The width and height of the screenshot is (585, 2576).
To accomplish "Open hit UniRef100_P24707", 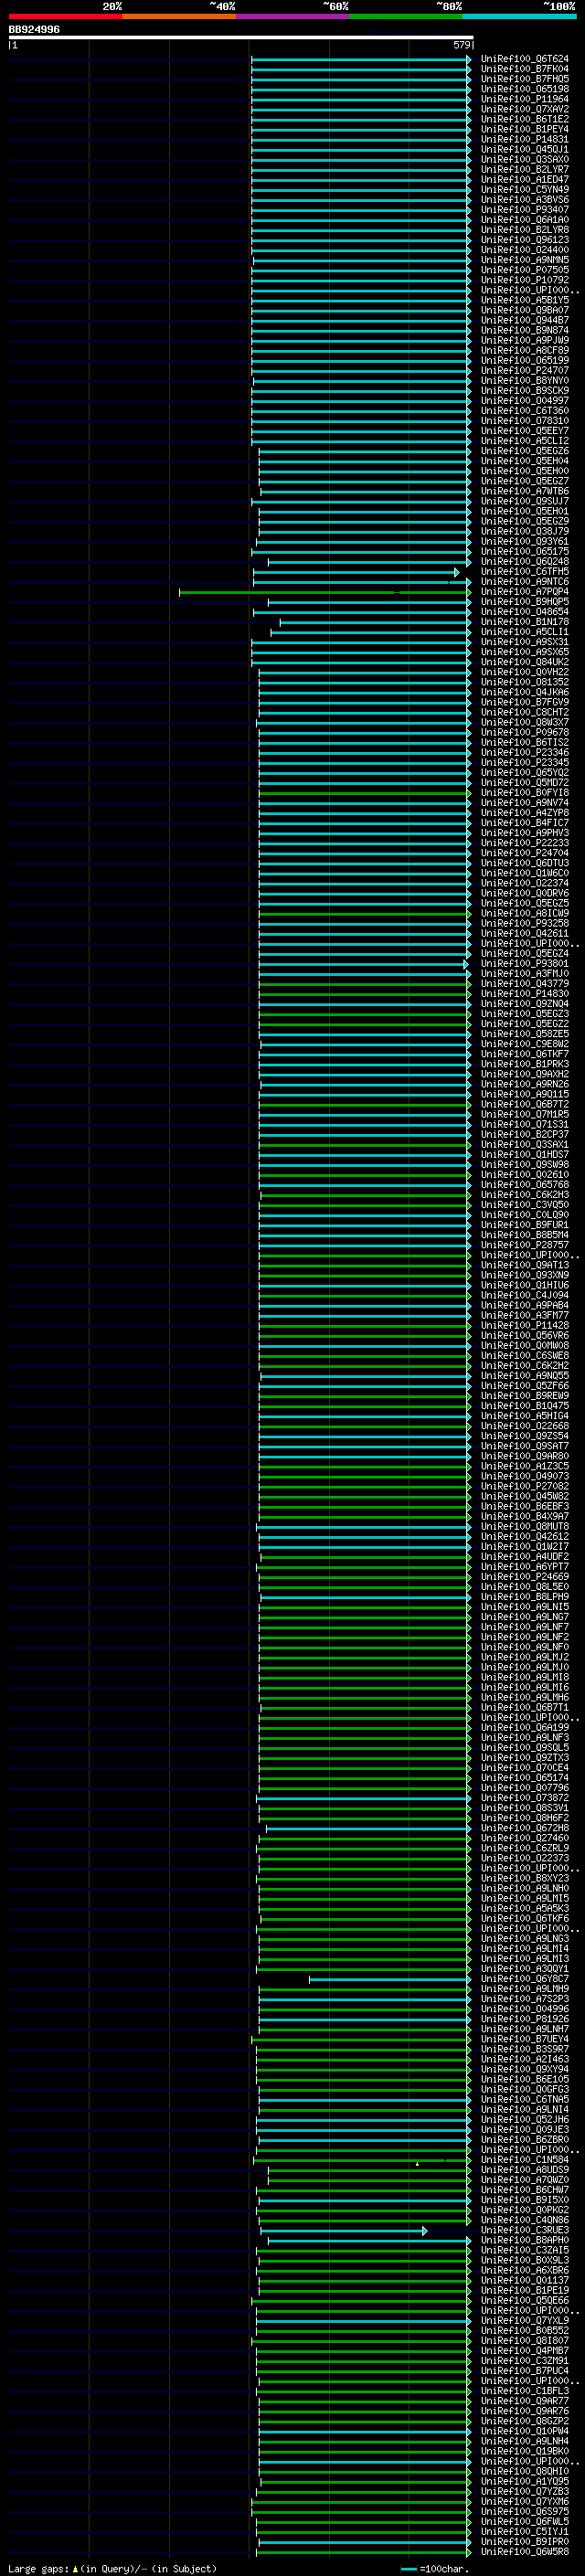I will pyautogui.click(x=524, y=370).
